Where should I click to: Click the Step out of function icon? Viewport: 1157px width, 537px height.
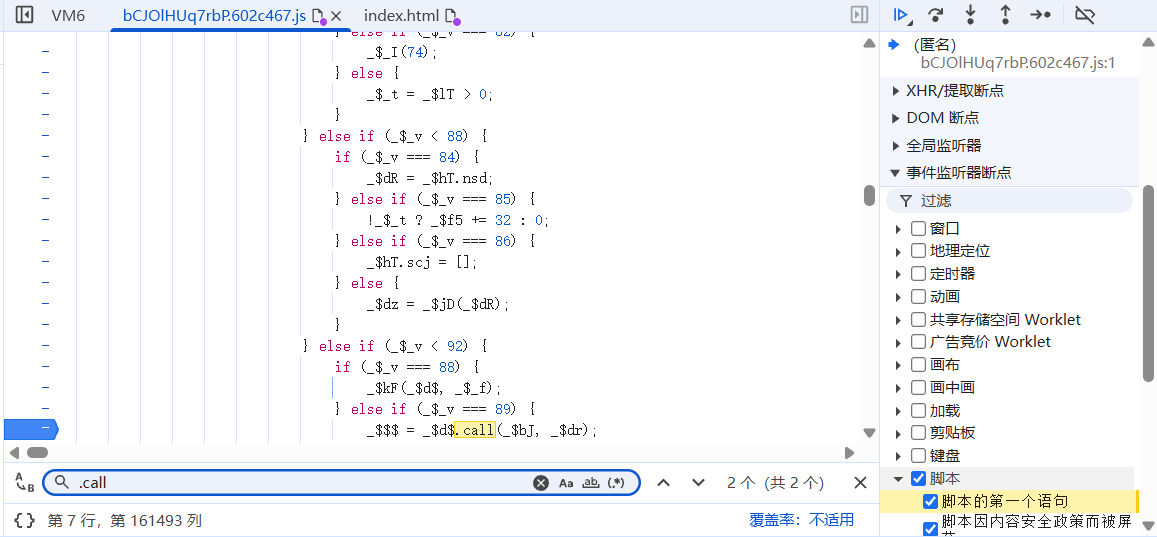[x=1005, y=15]
